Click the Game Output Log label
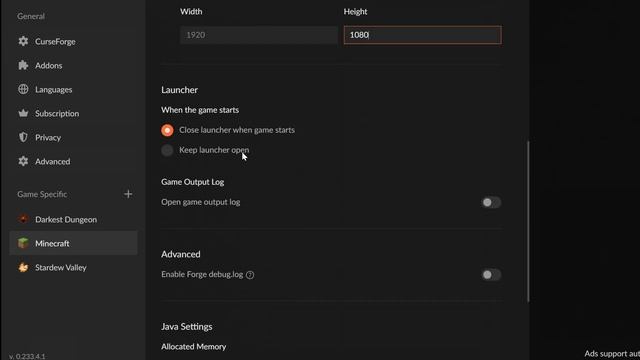 coord(192,182)
